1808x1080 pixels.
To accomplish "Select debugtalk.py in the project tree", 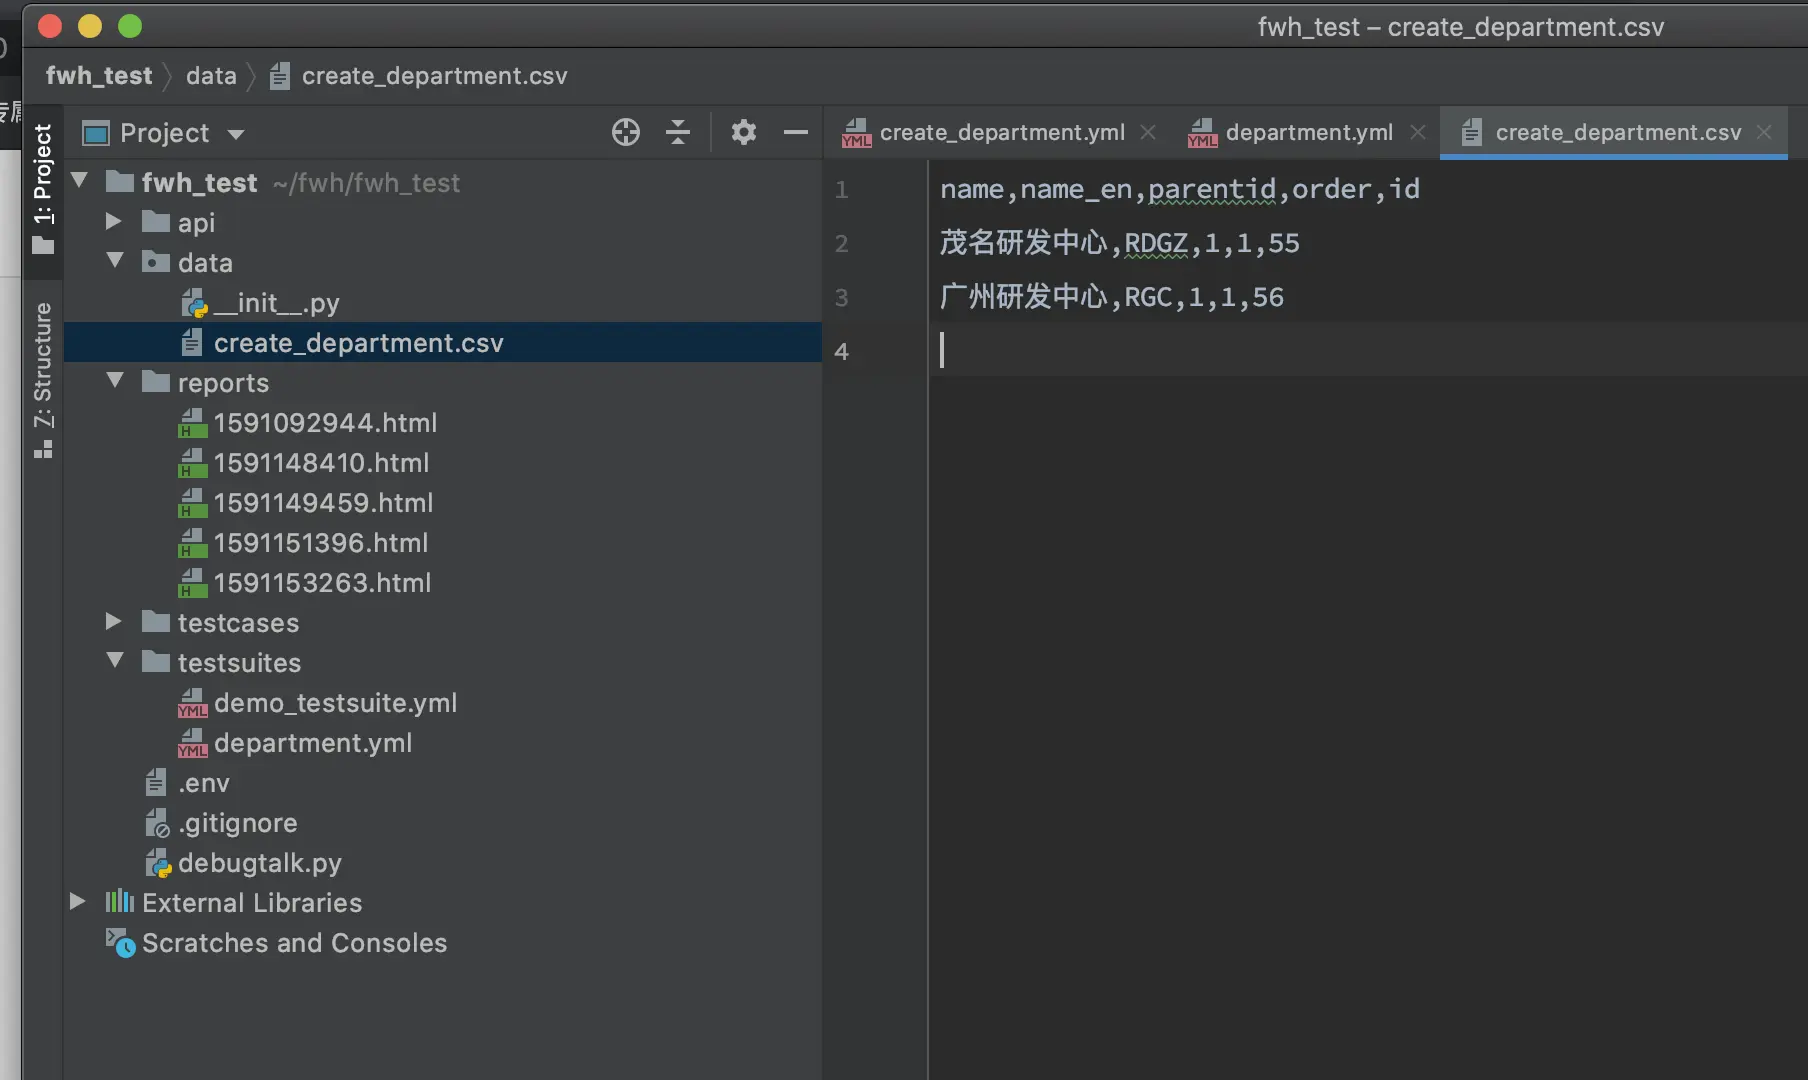I will point(259,863).
